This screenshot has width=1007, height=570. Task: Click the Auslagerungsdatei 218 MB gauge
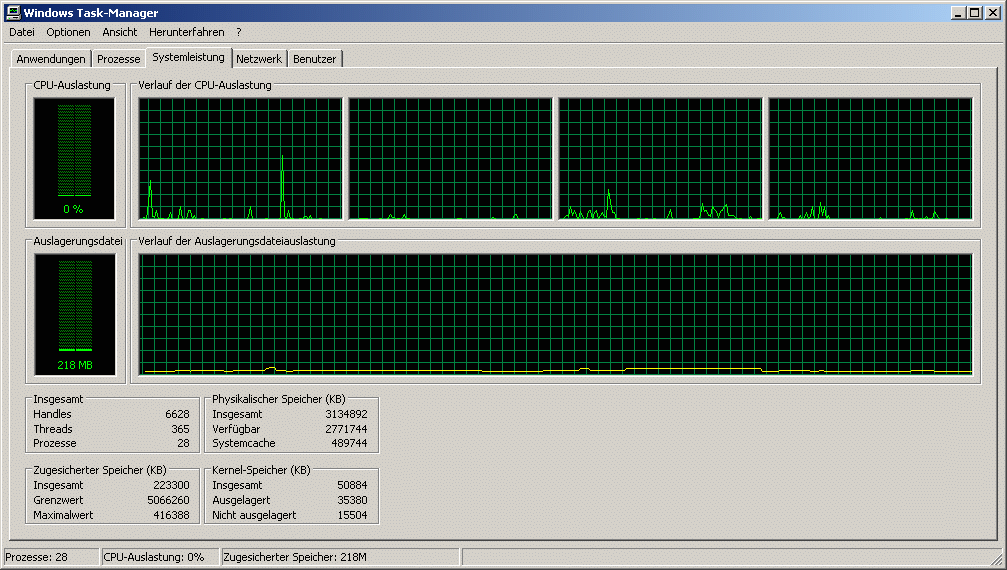[x=74, y=314]
